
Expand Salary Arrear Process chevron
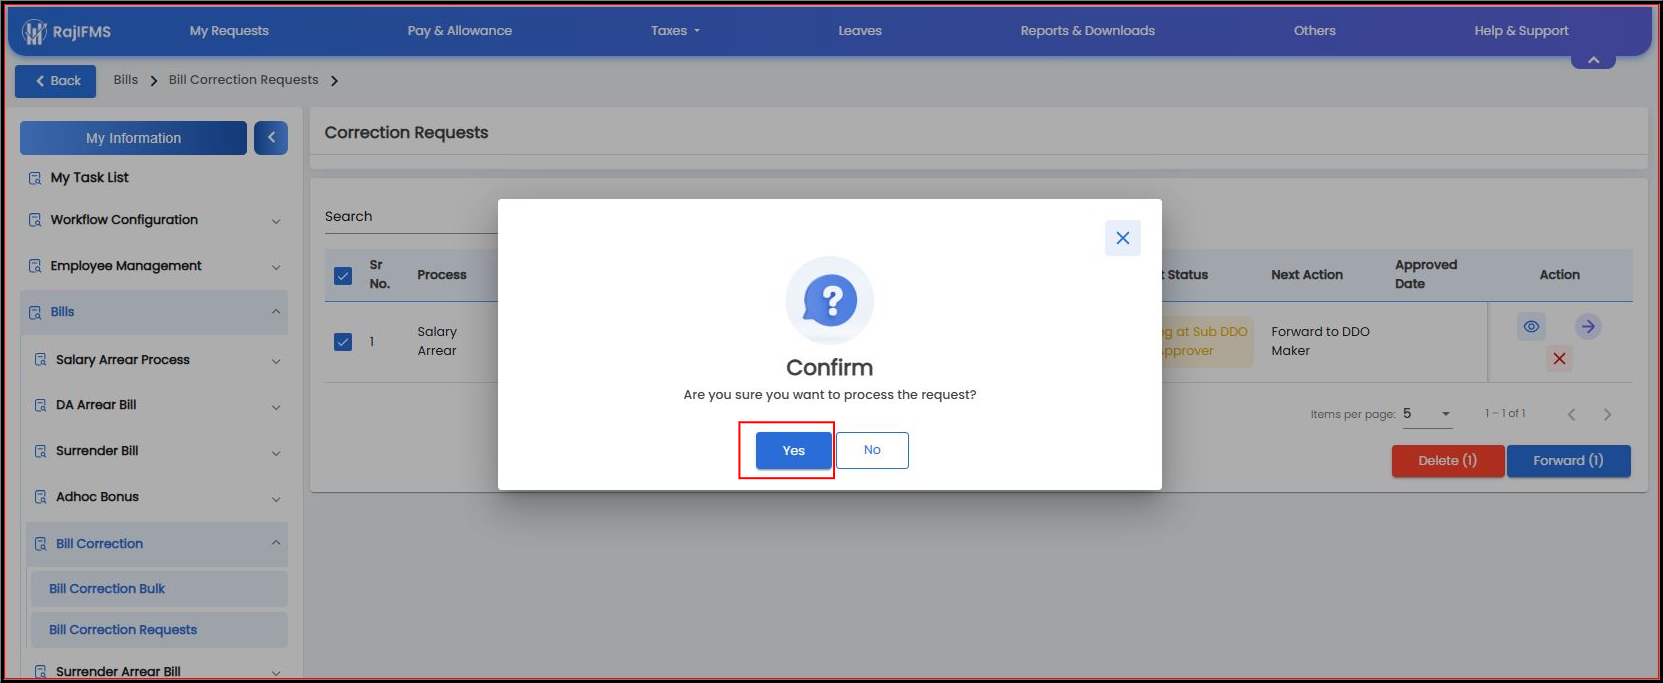[x=276, y=361]
